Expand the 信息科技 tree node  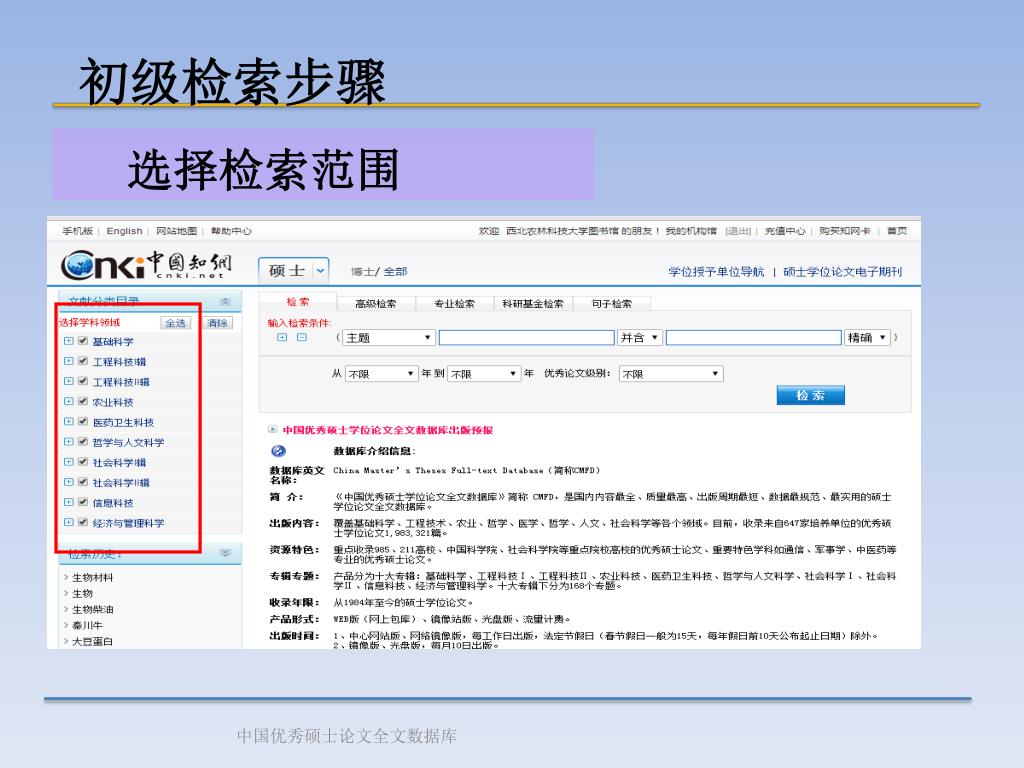[69, 502]
